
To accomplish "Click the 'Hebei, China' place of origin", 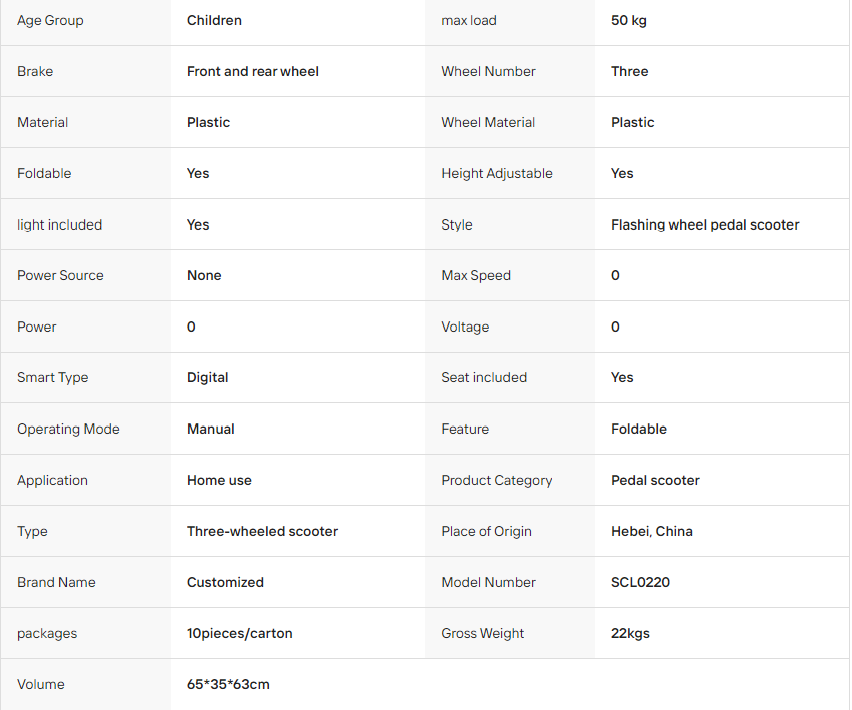I will click(x=651, y=531).
